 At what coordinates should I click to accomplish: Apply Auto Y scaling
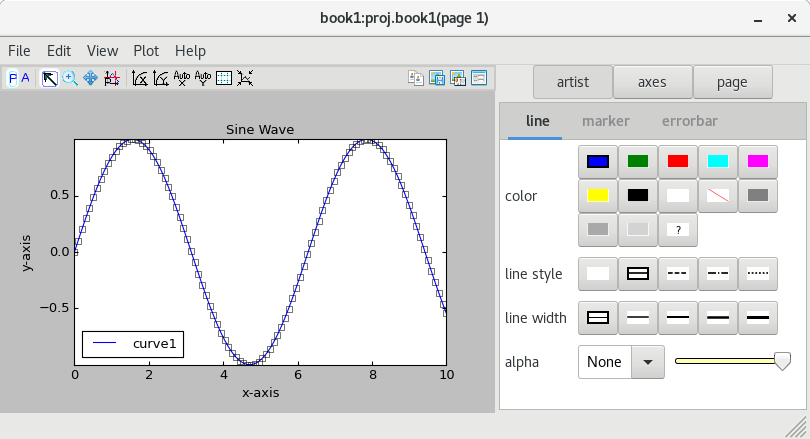pyautogui.click(x=203, y=79)
